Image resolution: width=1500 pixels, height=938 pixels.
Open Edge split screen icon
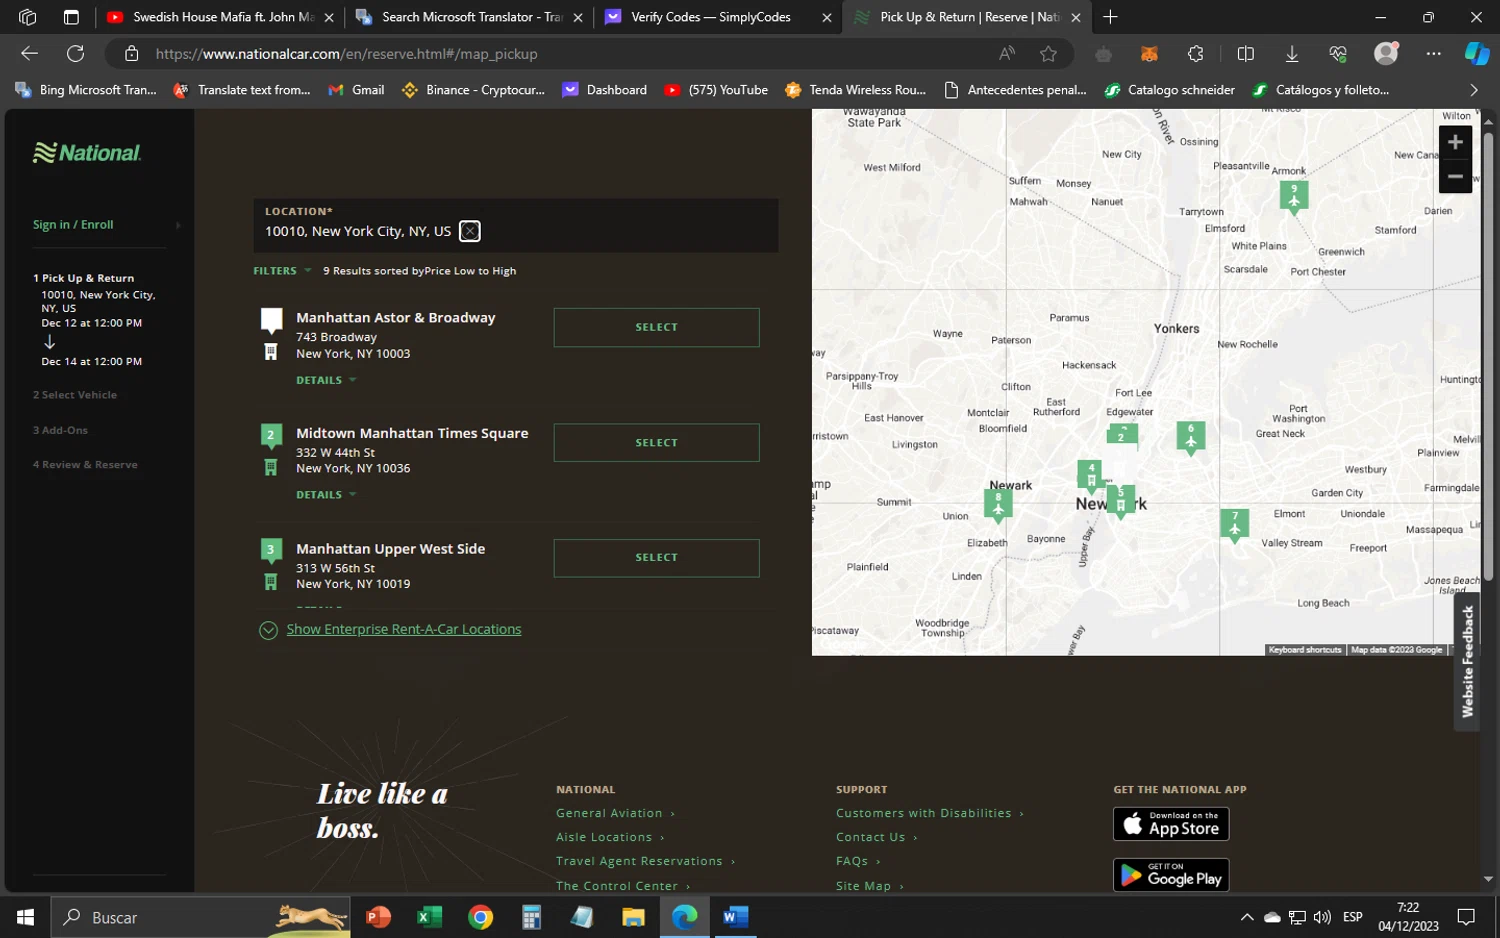(x=1245, y=54)
